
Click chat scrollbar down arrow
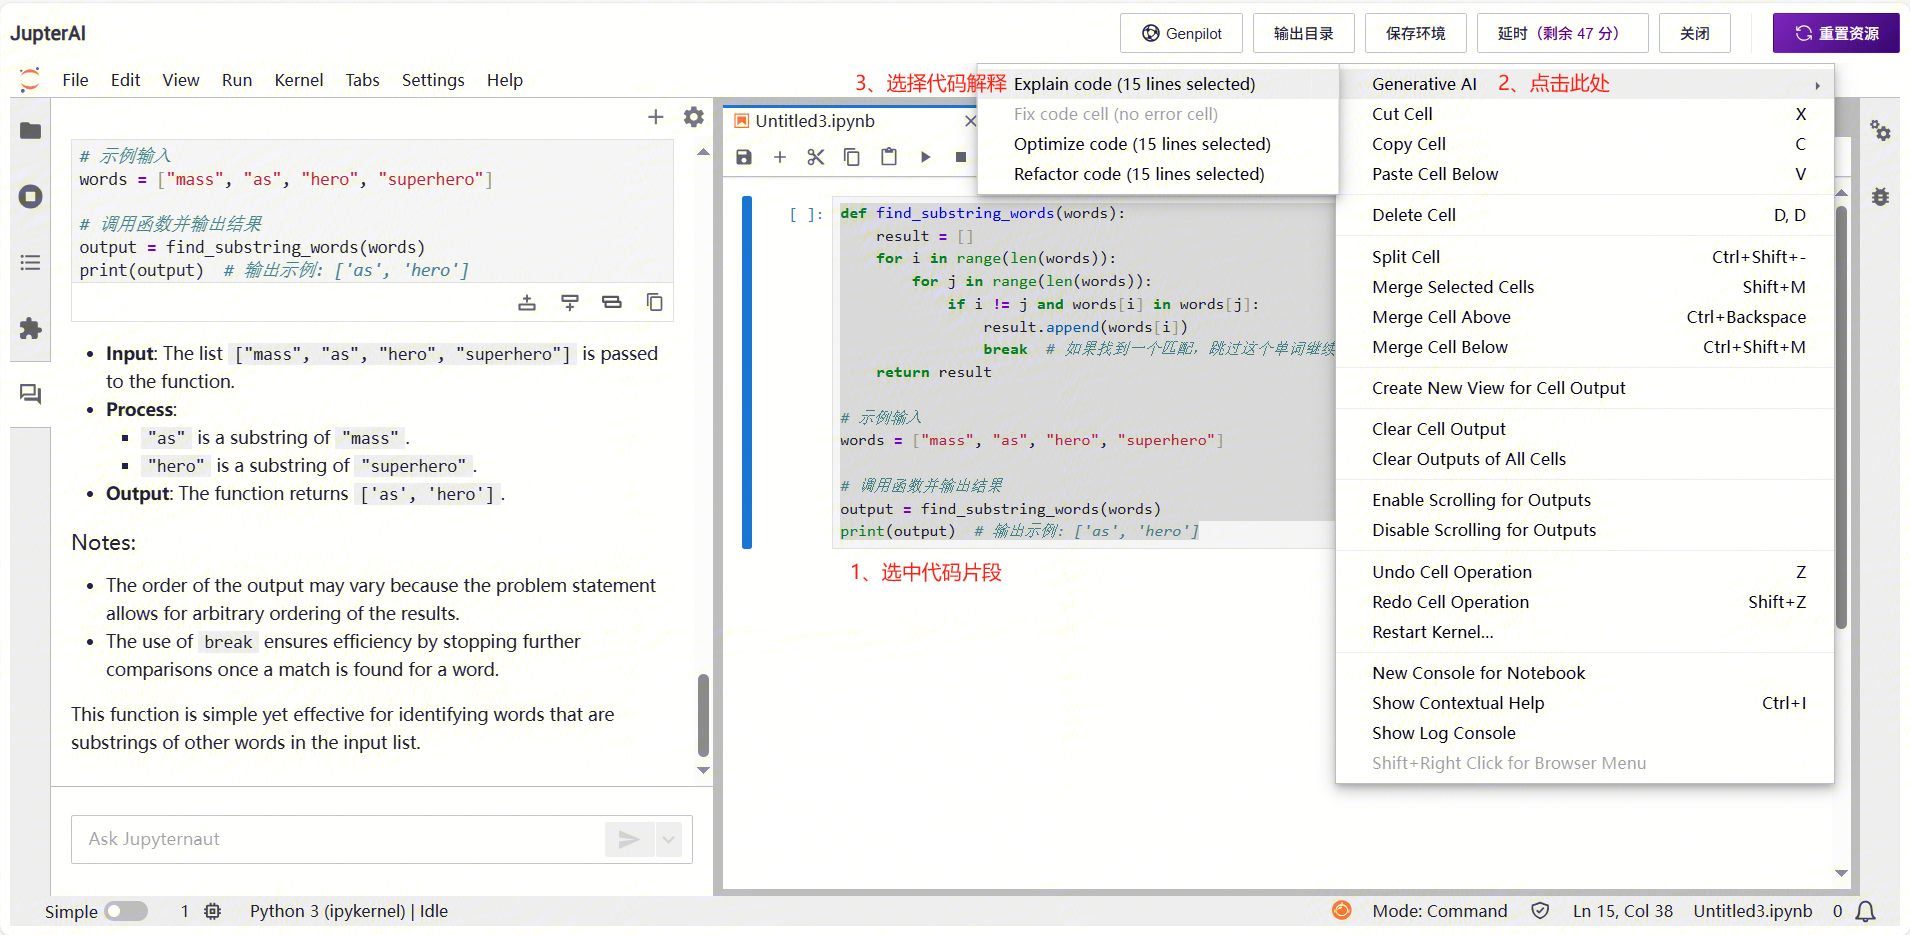click(703, 770)
